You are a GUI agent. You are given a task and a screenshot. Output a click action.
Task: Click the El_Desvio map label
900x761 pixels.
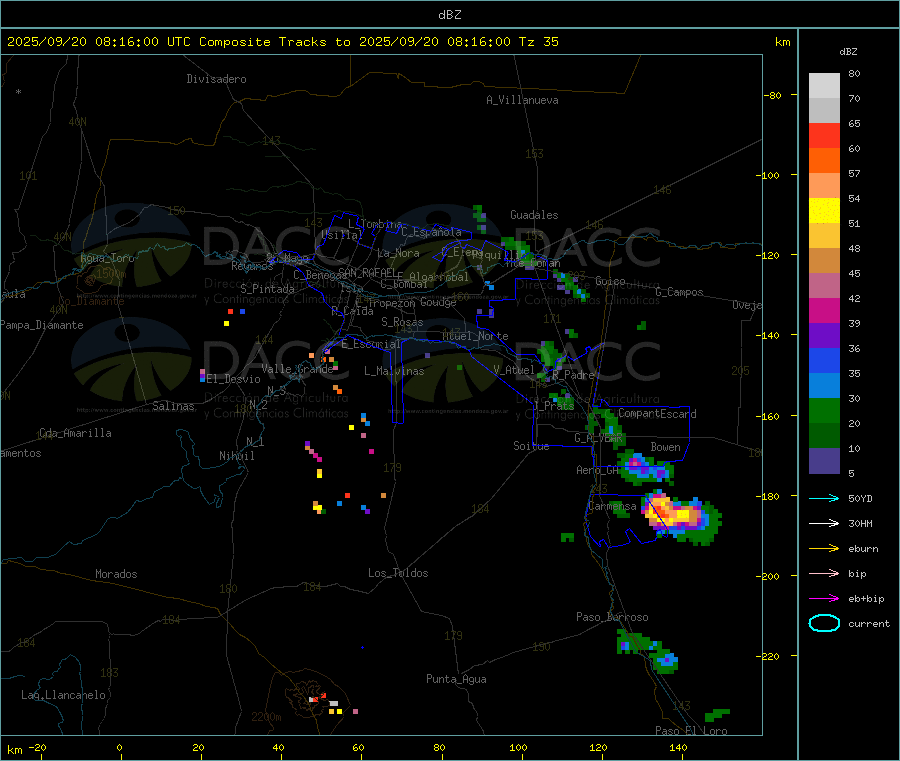(234, 379)
